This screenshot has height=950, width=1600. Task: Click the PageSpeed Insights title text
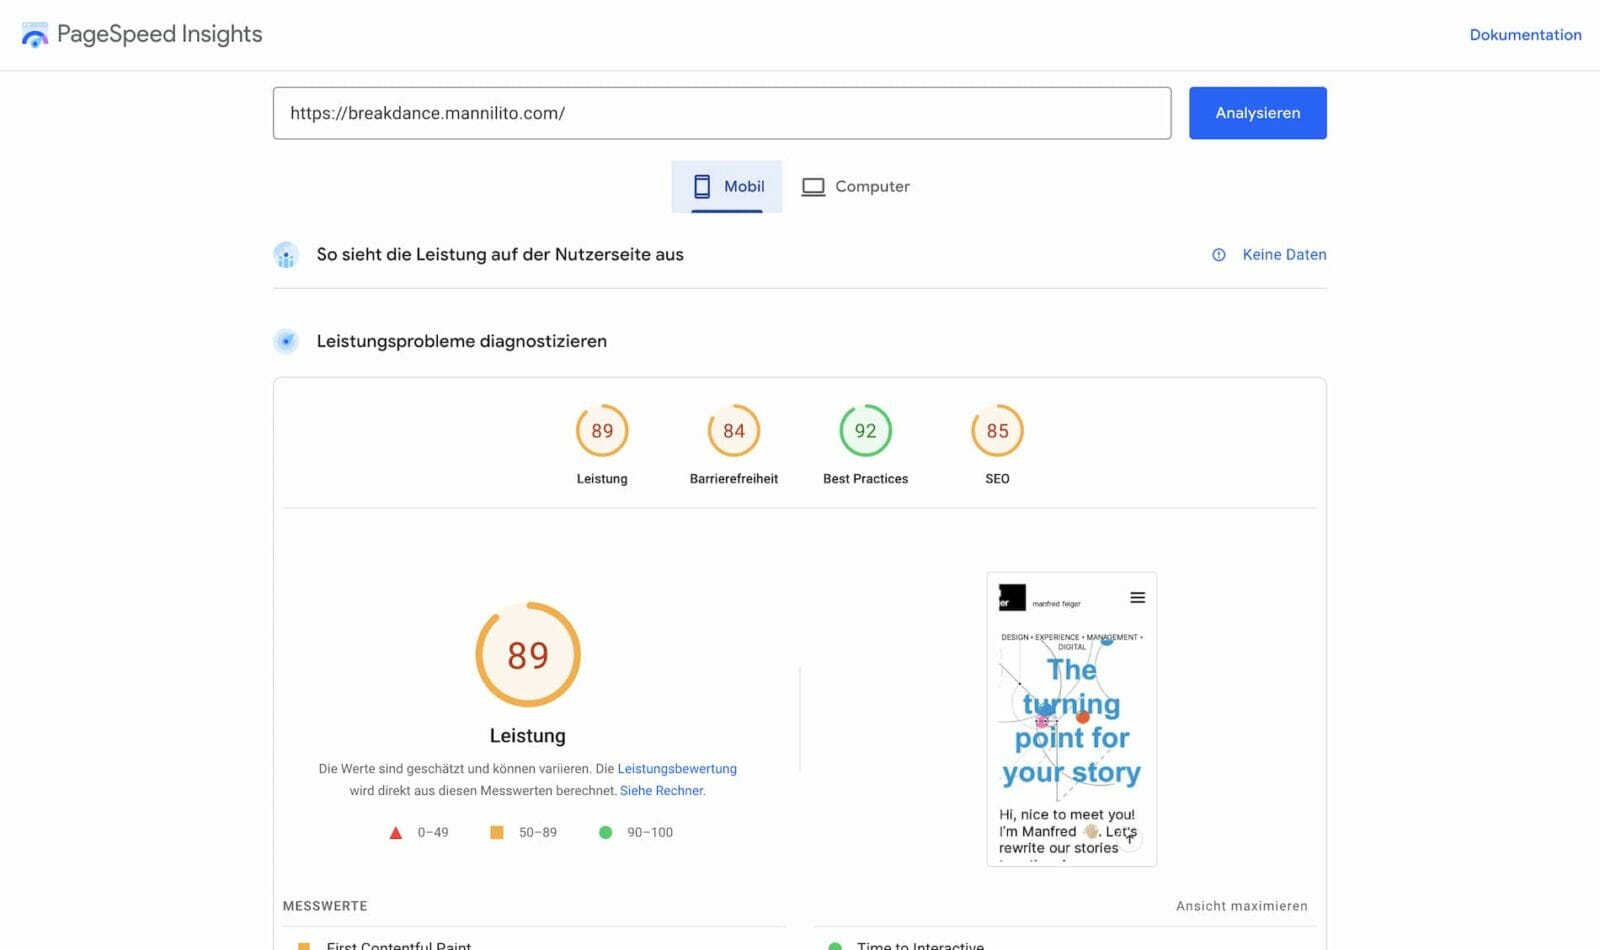tap(160, 35)
